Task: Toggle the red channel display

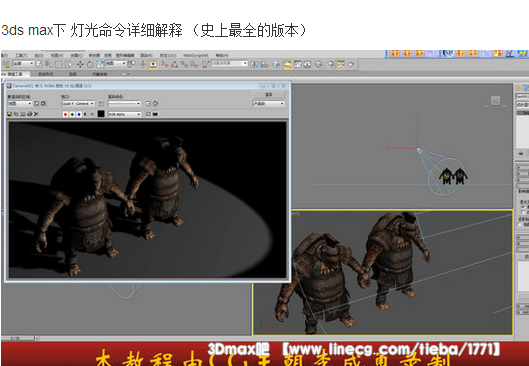Action: (x=65, y=114)
